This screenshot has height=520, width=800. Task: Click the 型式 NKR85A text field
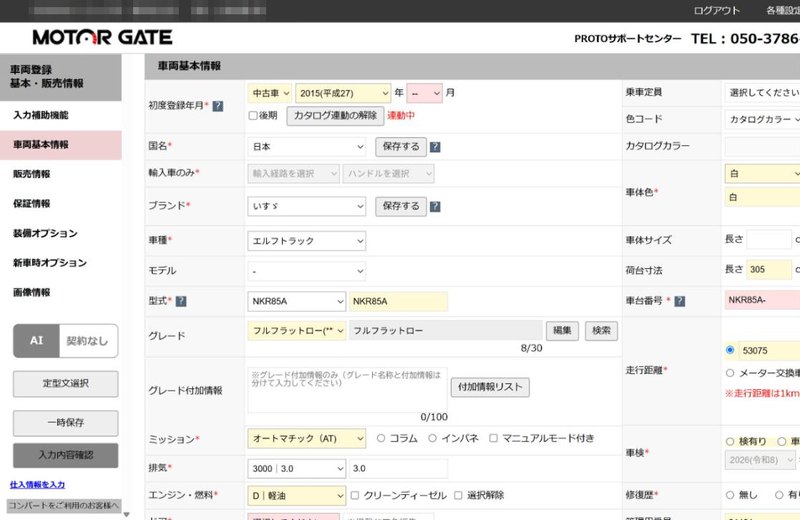coord(398,302)
